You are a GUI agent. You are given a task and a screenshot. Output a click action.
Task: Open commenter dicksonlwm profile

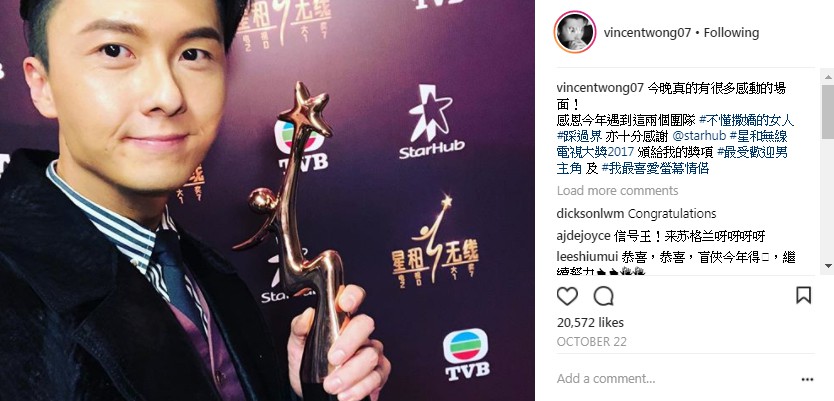[x=590, y=214]
